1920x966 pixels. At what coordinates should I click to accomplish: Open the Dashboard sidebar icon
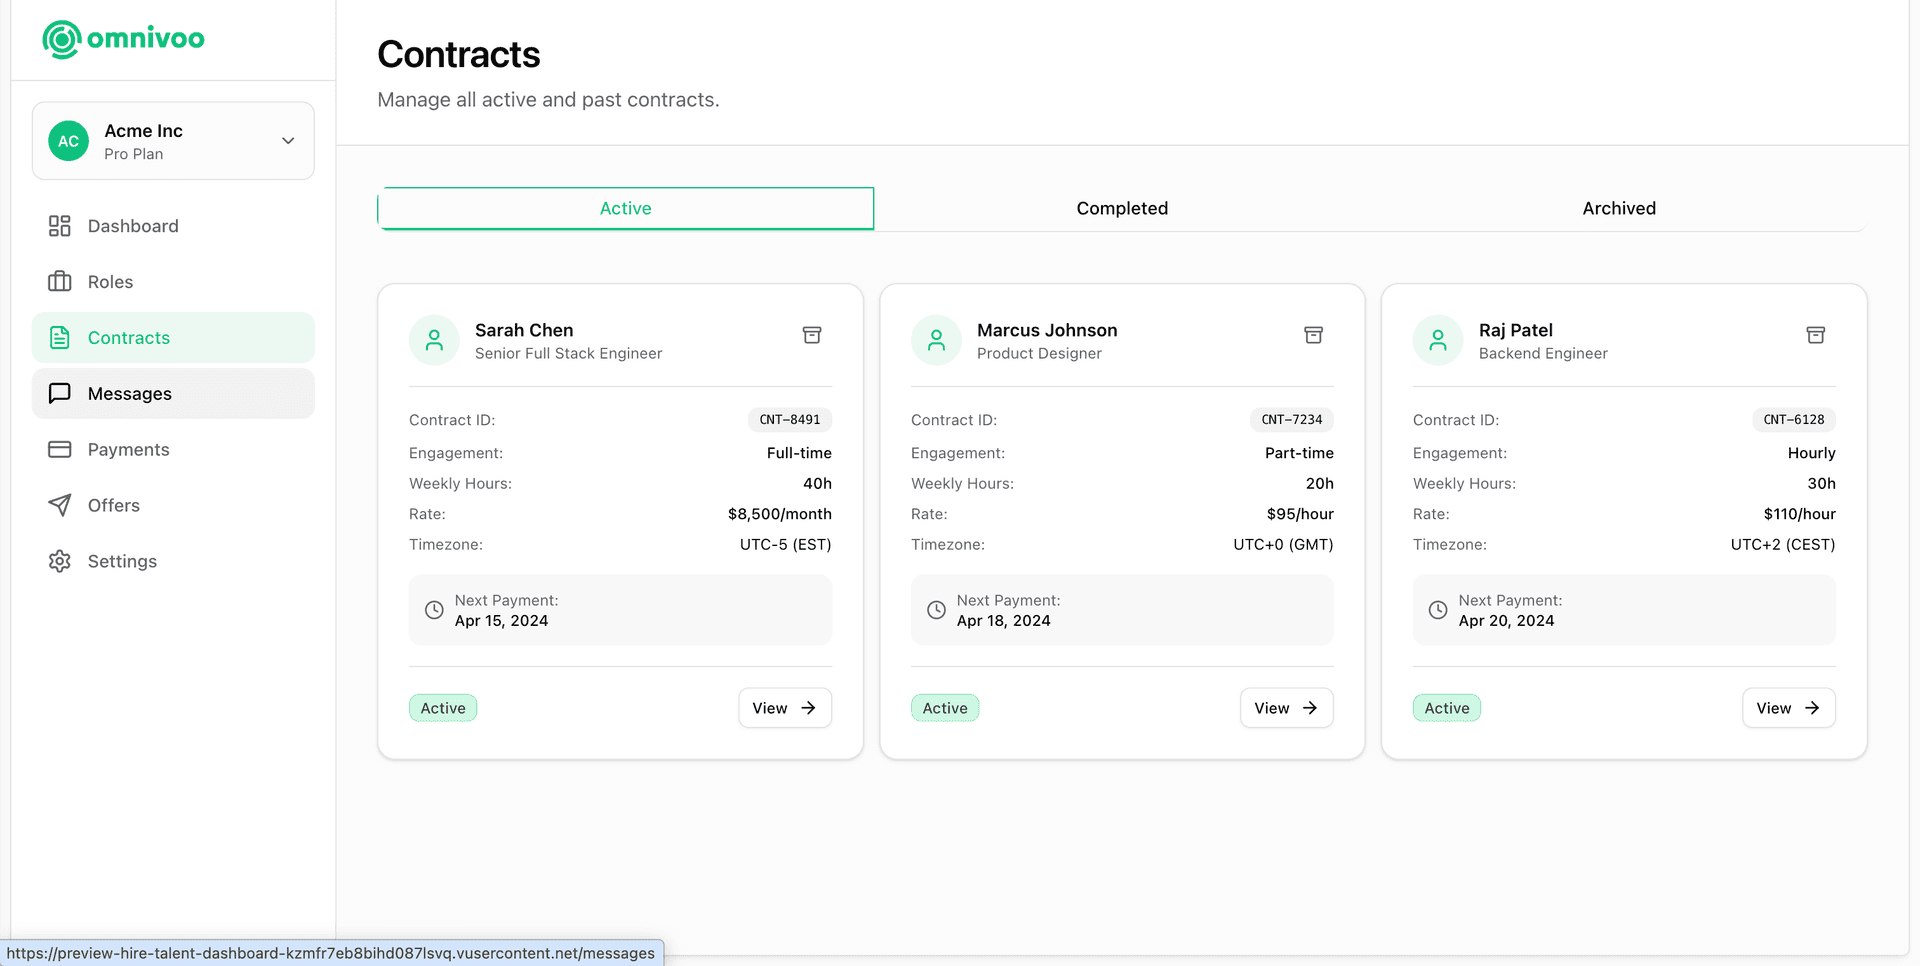(60, 226)
